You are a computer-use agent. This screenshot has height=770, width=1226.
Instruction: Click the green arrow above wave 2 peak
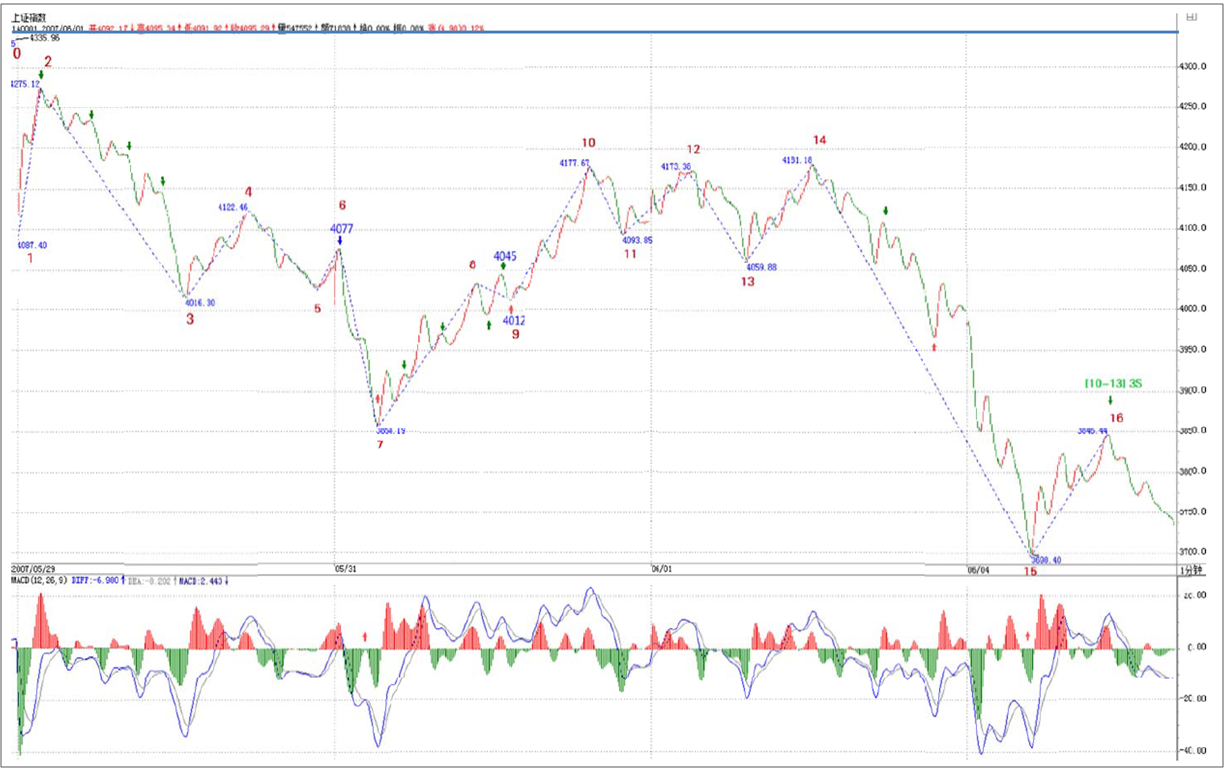pos(42,75)
